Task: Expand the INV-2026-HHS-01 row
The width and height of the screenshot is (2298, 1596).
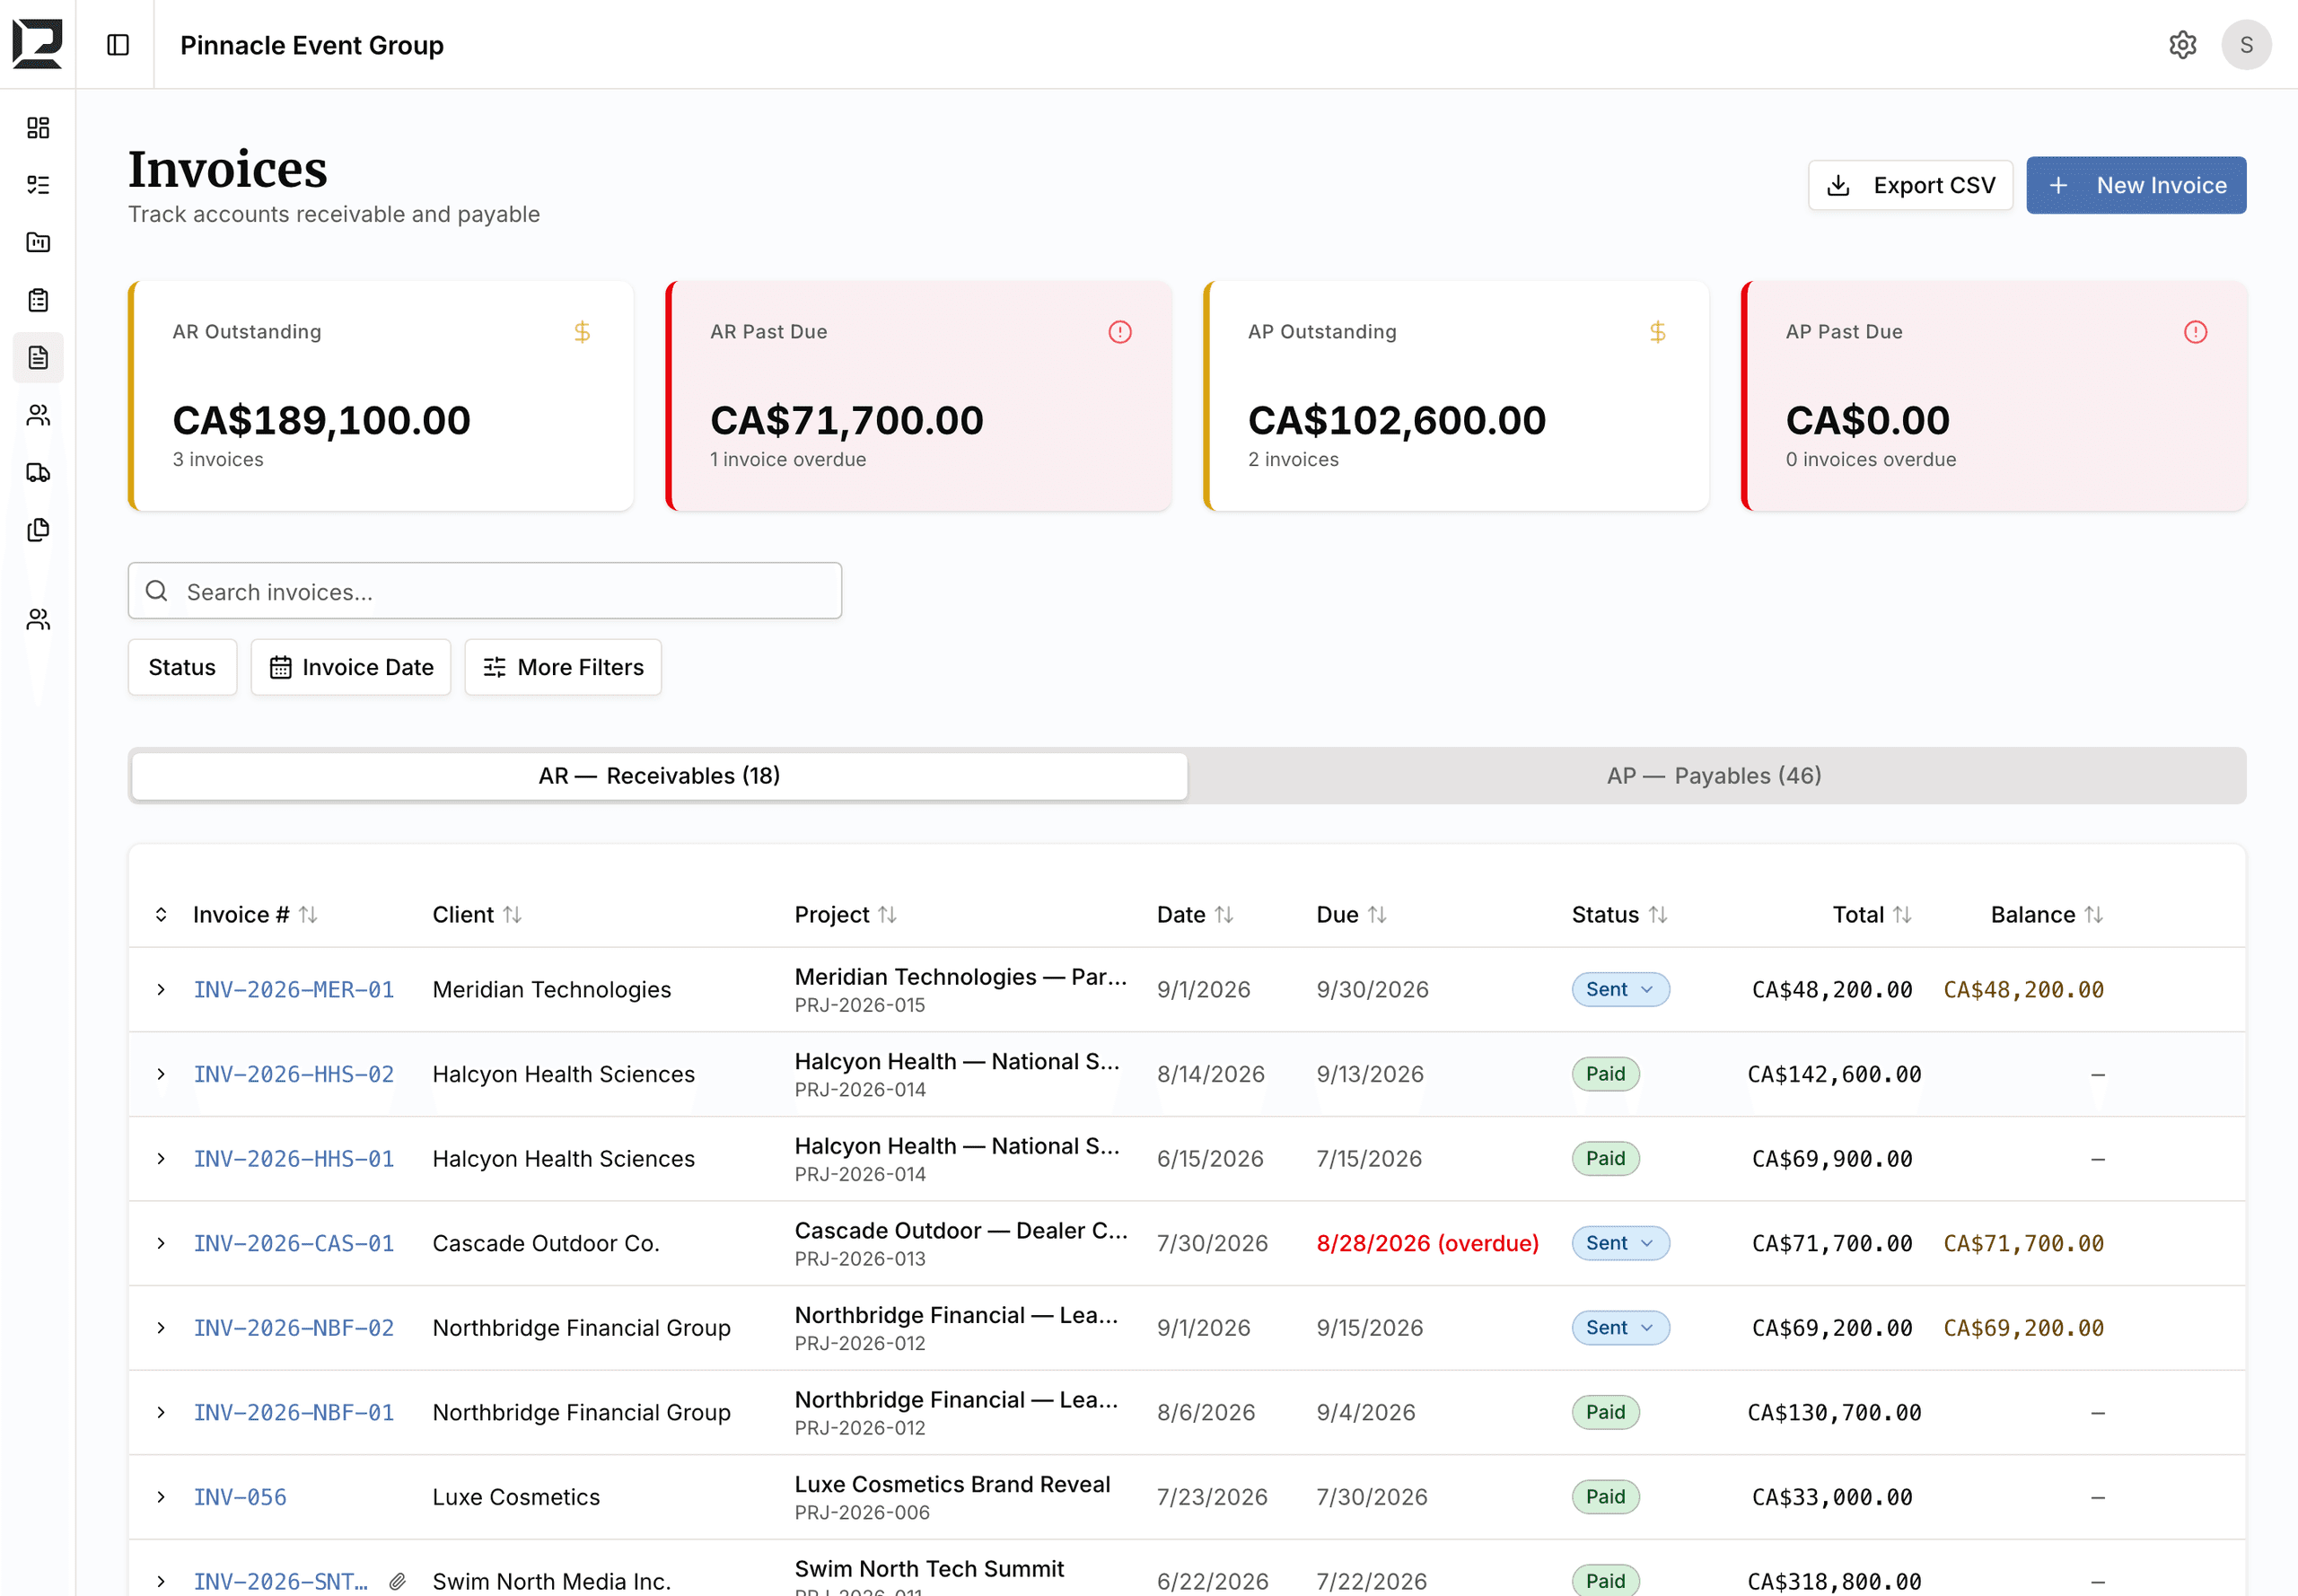Action: (x=161, y=1158)
